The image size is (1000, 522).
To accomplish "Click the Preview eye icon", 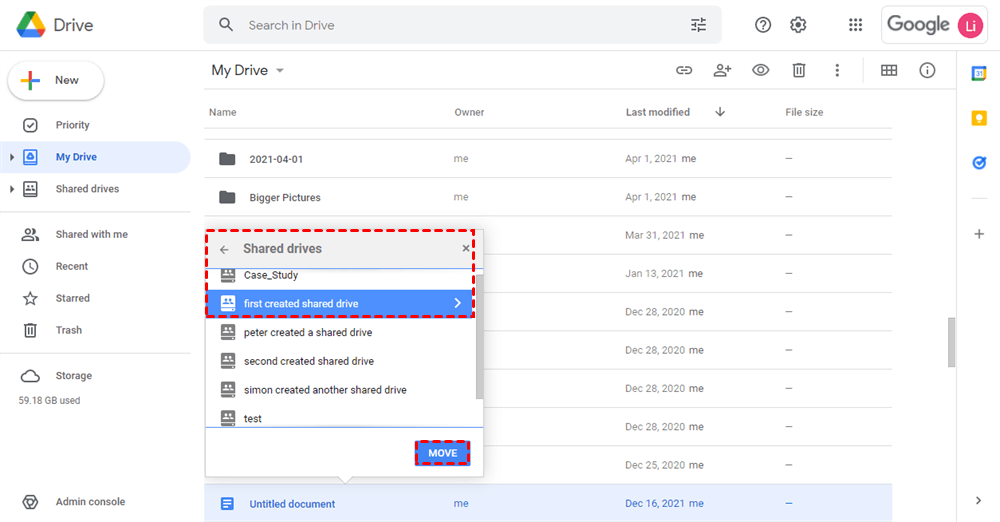I will click(x=761, y=70).
